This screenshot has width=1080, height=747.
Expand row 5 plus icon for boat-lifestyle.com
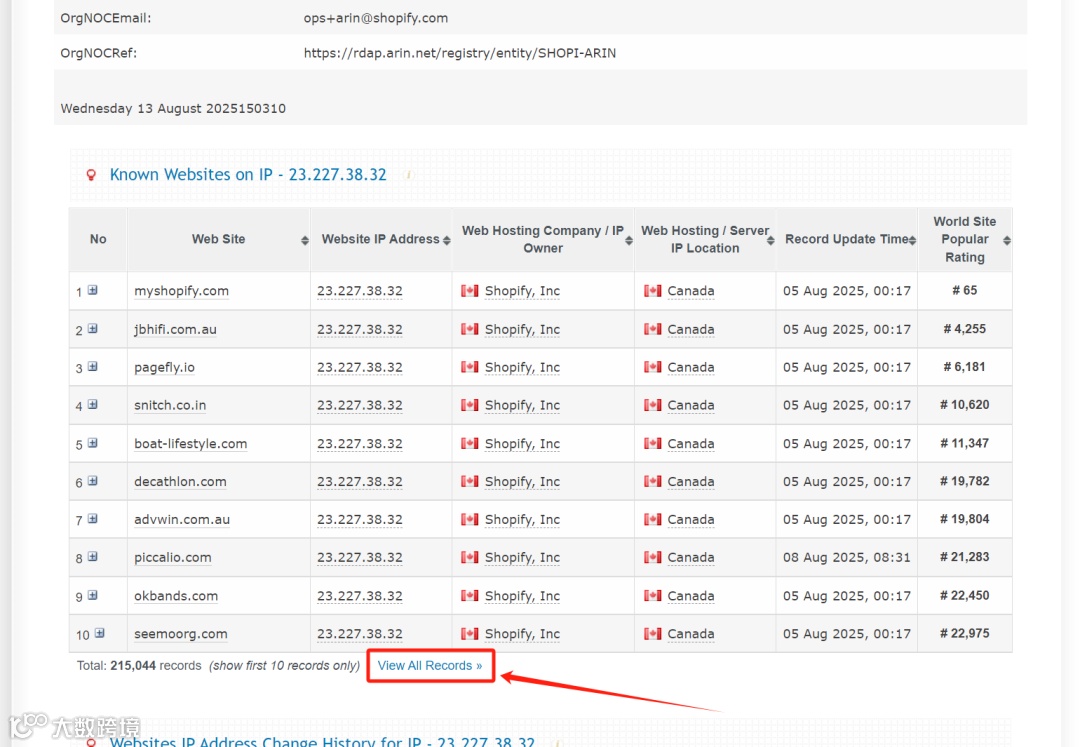[x=92, y=443]
